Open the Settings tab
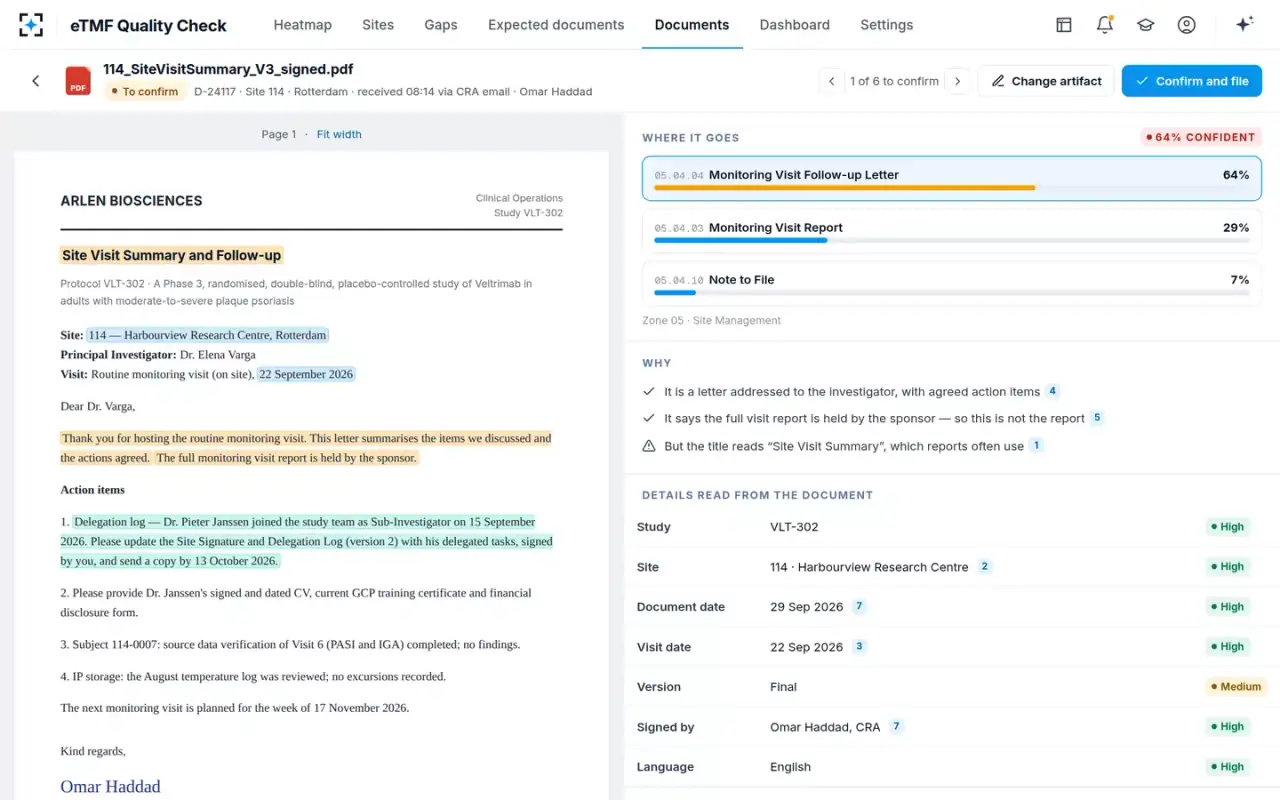Image resolution: width=1280 pixels, height=800 pixels. [x=886, y=25]
